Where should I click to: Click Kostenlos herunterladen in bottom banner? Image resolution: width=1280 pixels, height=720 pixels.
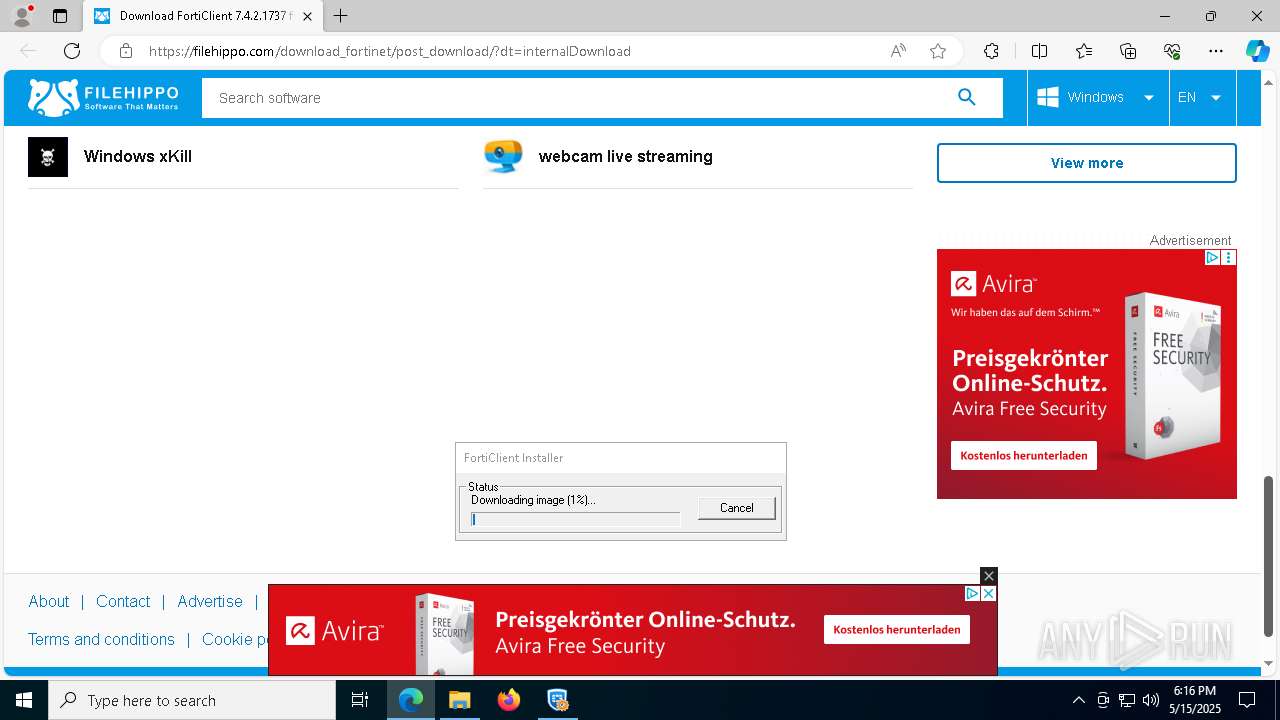pyautogui.click(x=897, y=629)
